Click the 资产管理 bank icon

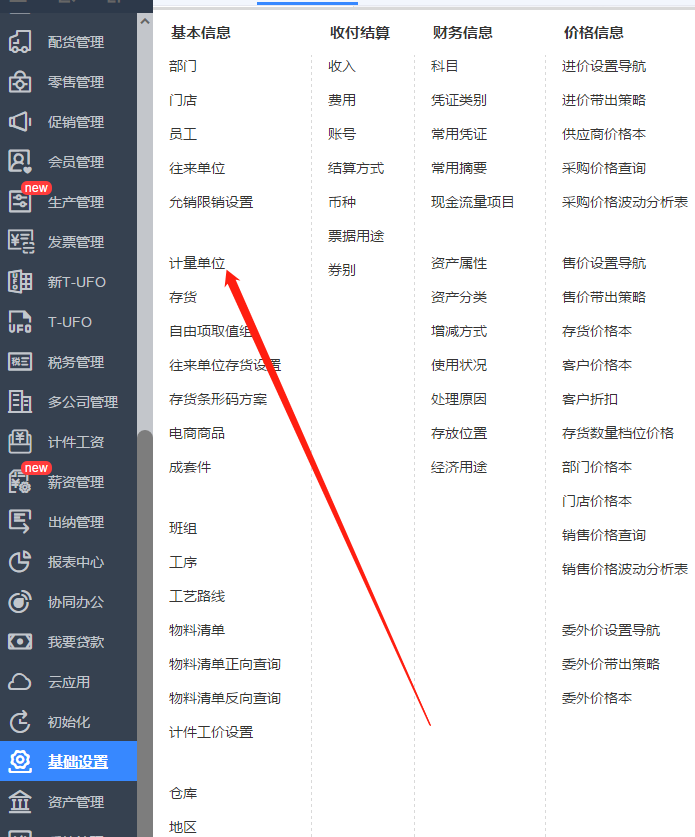(20, 802)
